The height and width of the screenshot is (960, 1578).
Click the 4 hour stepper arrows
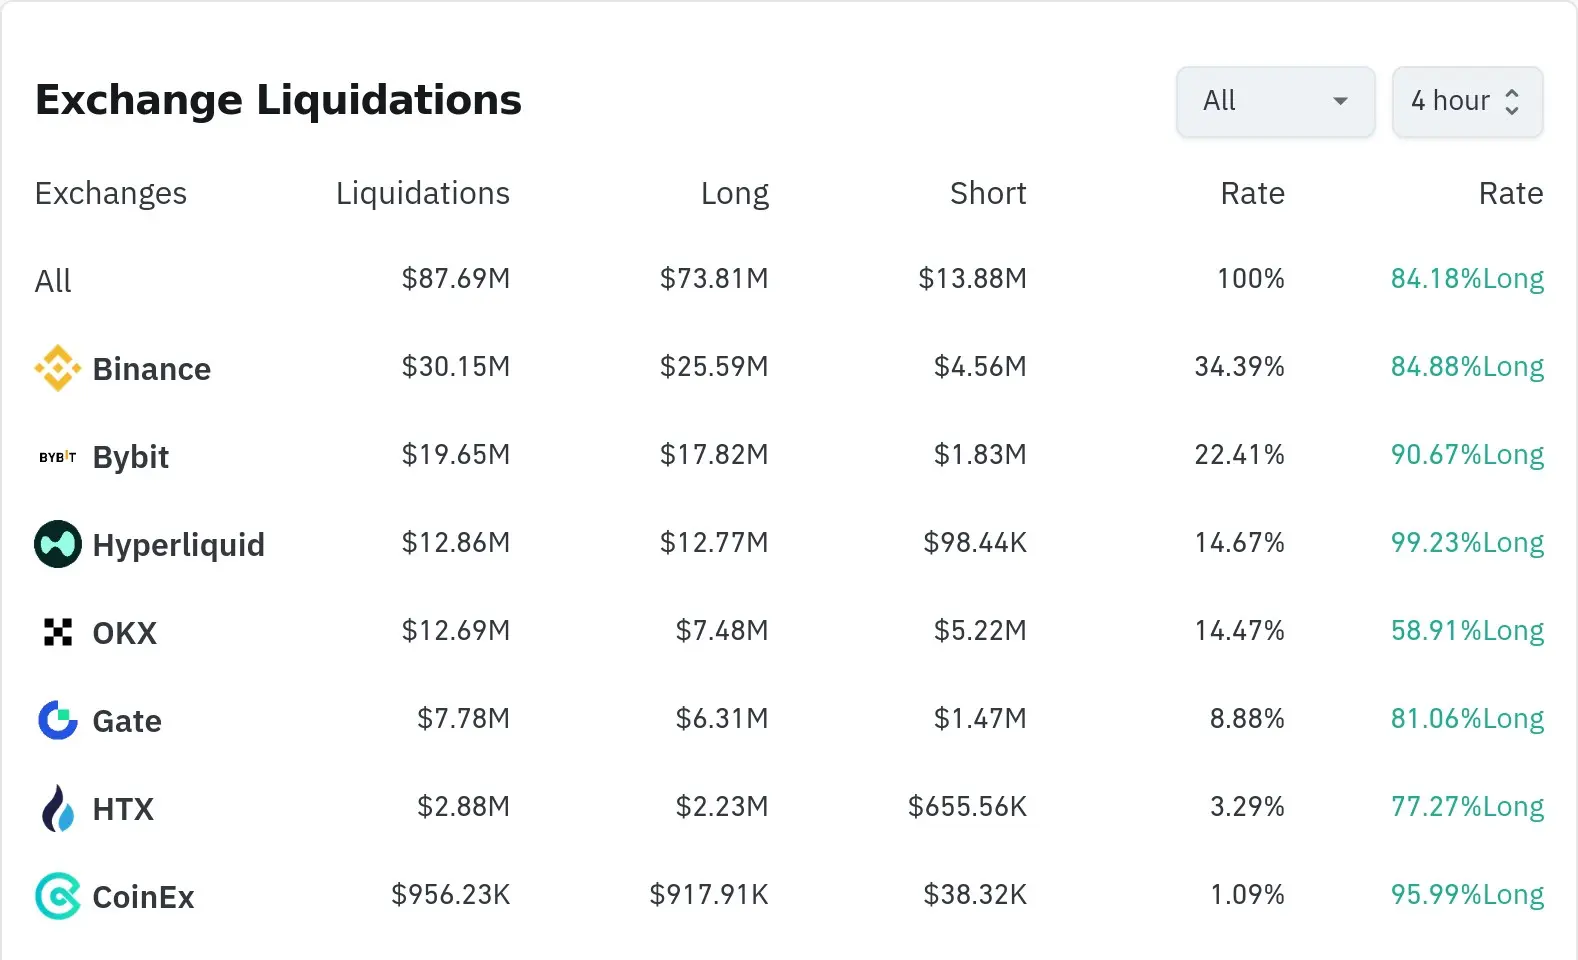pyautogui.click(x=1515, y=101)
